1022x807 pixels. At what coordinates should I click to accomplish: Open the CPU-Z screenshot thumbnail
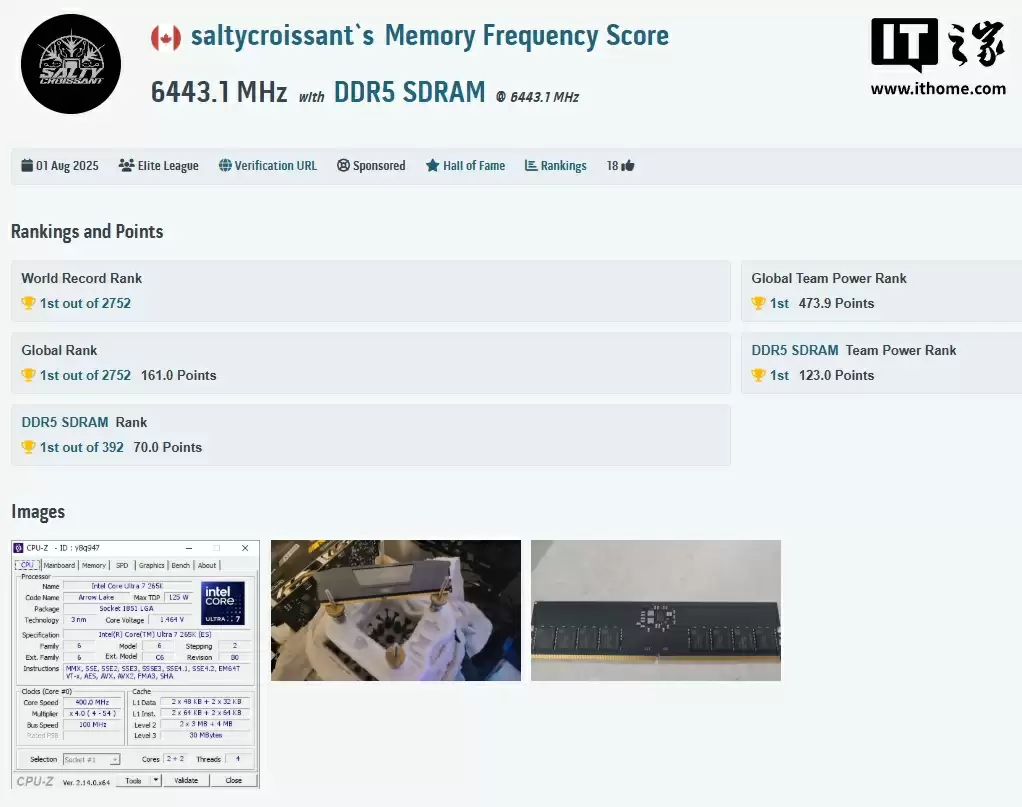[x=135, y=664]
